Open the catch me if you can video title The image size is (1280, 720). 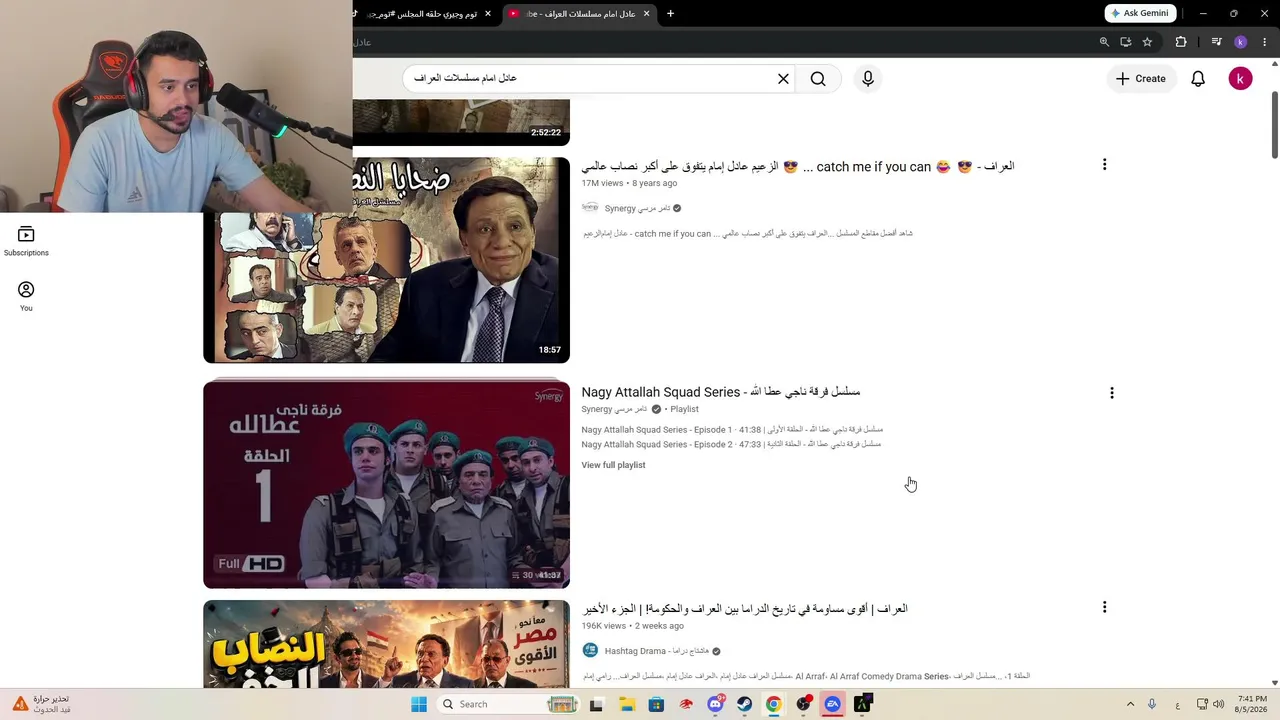798,167
